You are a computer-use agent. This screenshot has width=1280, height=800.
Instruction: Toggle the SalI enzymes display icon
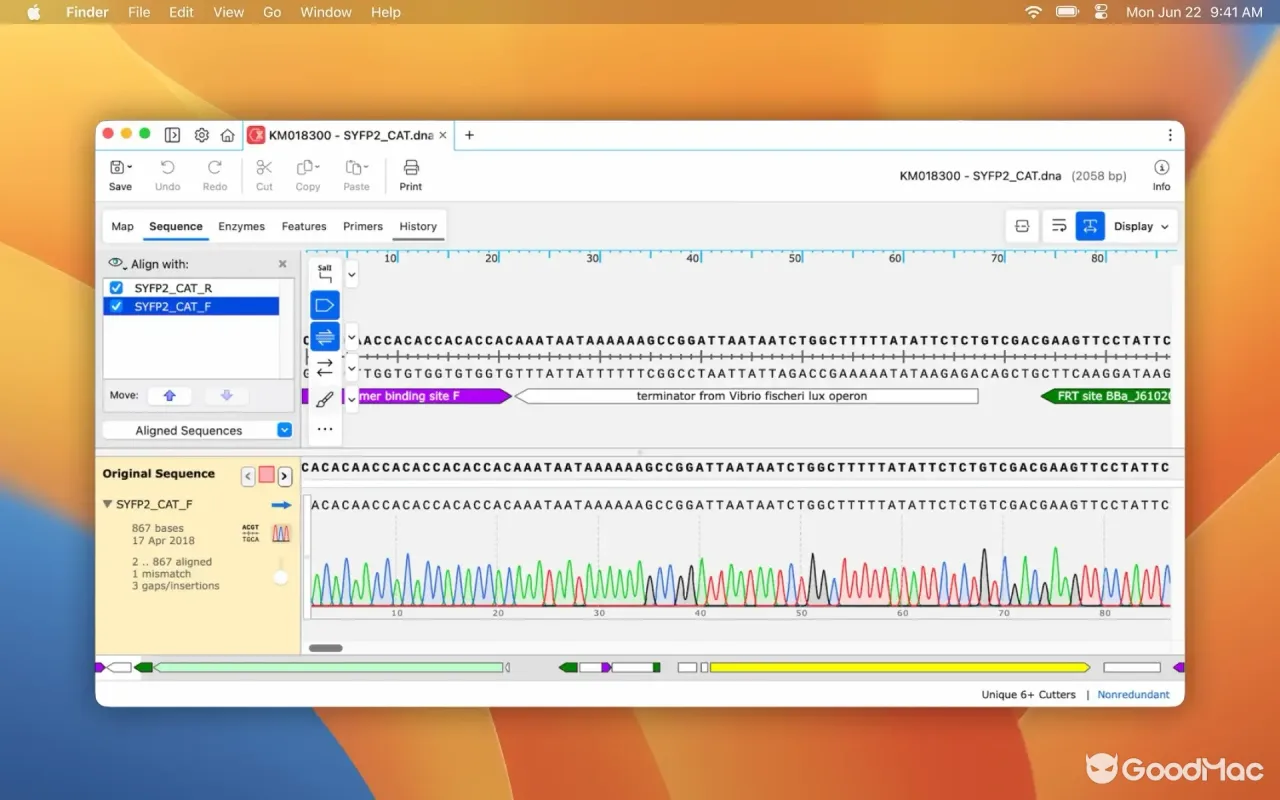click(325, 274)
